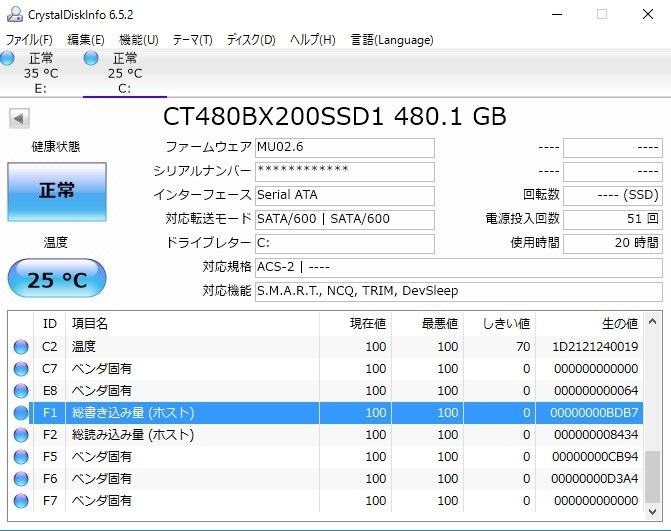671x531 pixels.
Task: Select the 総読み込み量 (ホスト) row
Action: (326, 435)
